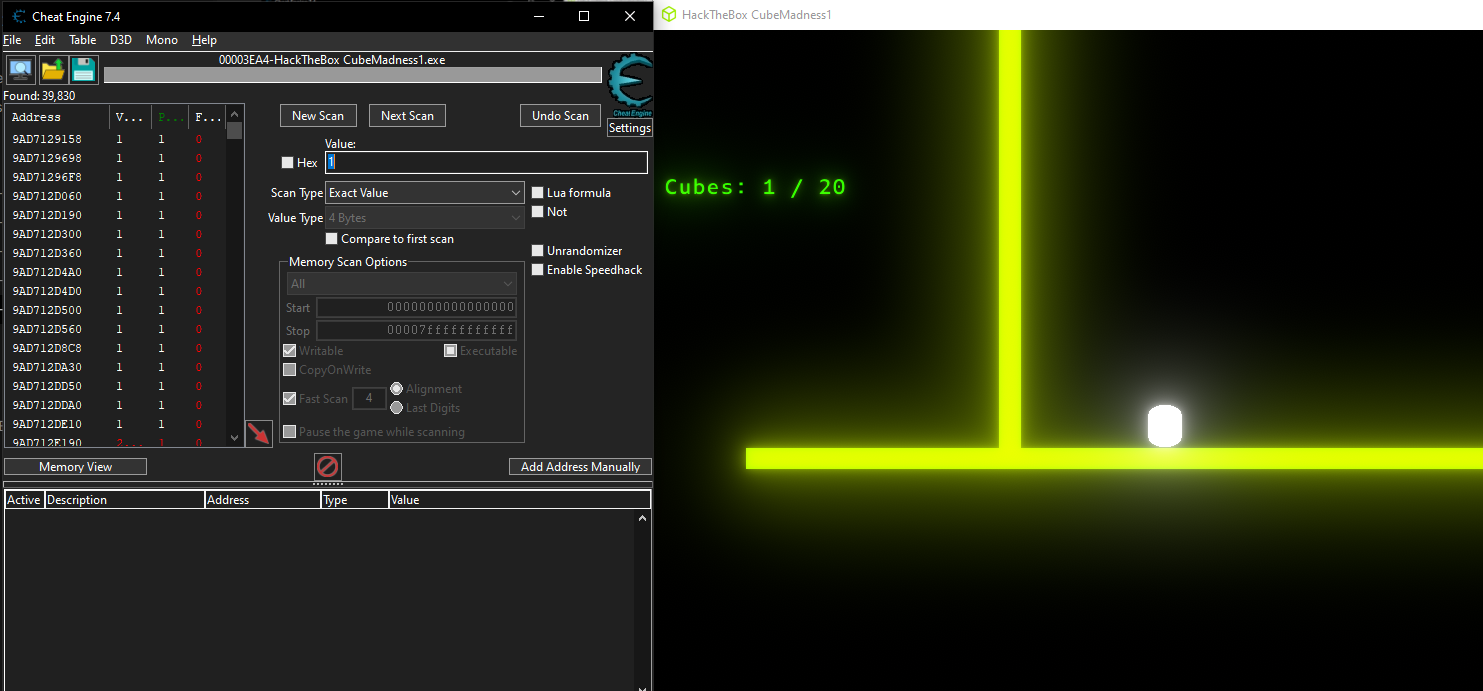This screenshot has width=1483, height=691.
Task: Select the Last Digits radio button
Action: (396, 408)
